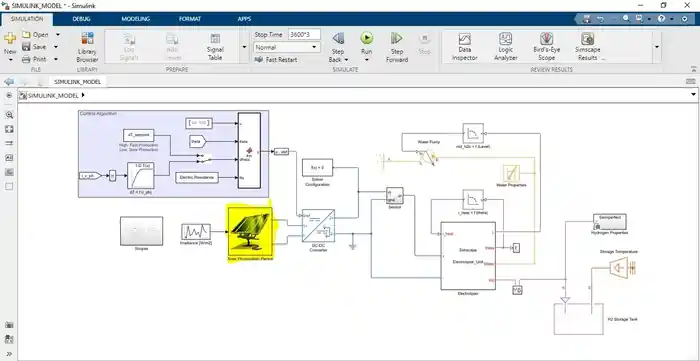Open the address bar dropdown at far right
The width and height of the screenshot is (700, 361).
click(x=693, y=95)
